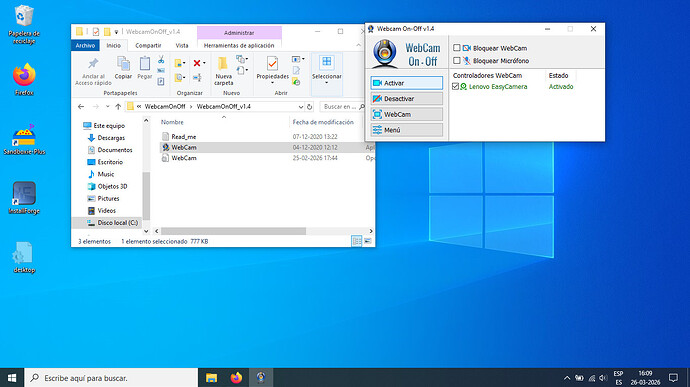Viewport: 690px width, 387px height.
Task: Sort by Fecha de modificación column
Action: pyautogui.click(x=323, y=122)
